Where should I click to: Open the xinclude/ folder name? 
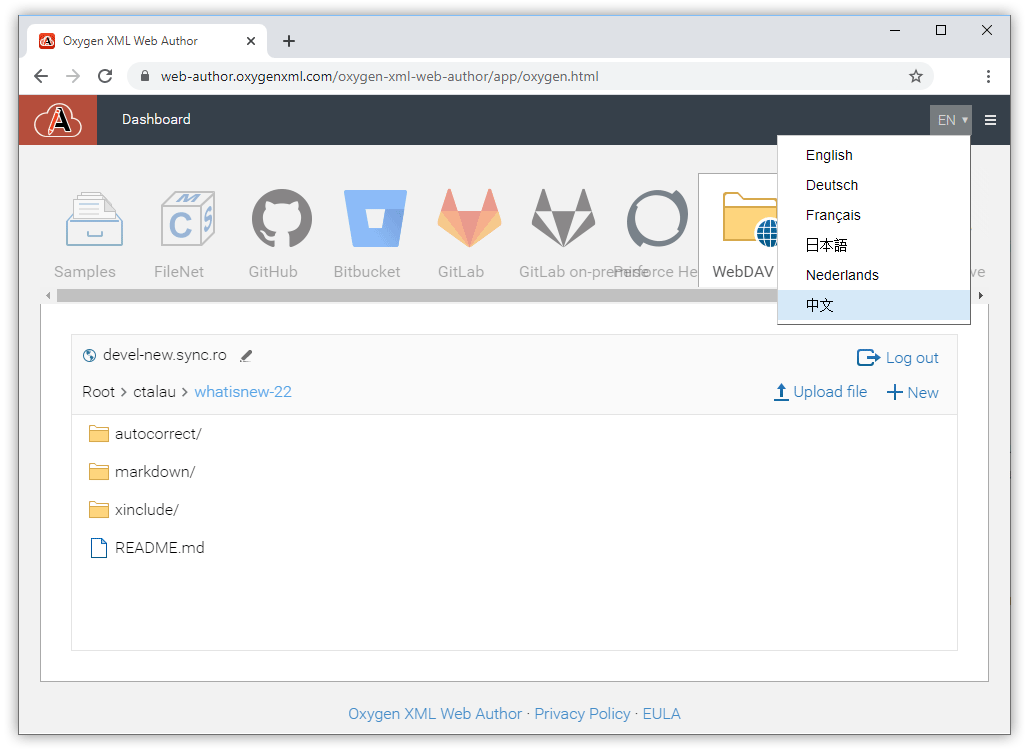point(146,510)
